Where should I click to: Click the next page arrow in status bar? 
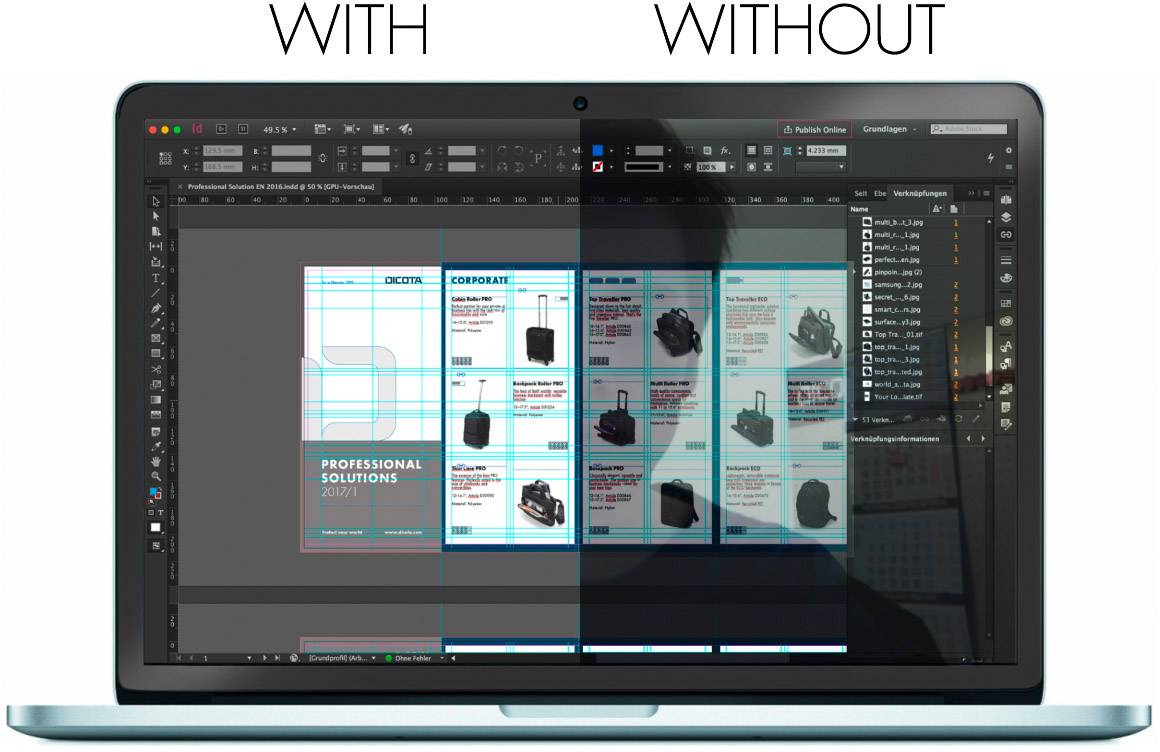tap(264, 658)
